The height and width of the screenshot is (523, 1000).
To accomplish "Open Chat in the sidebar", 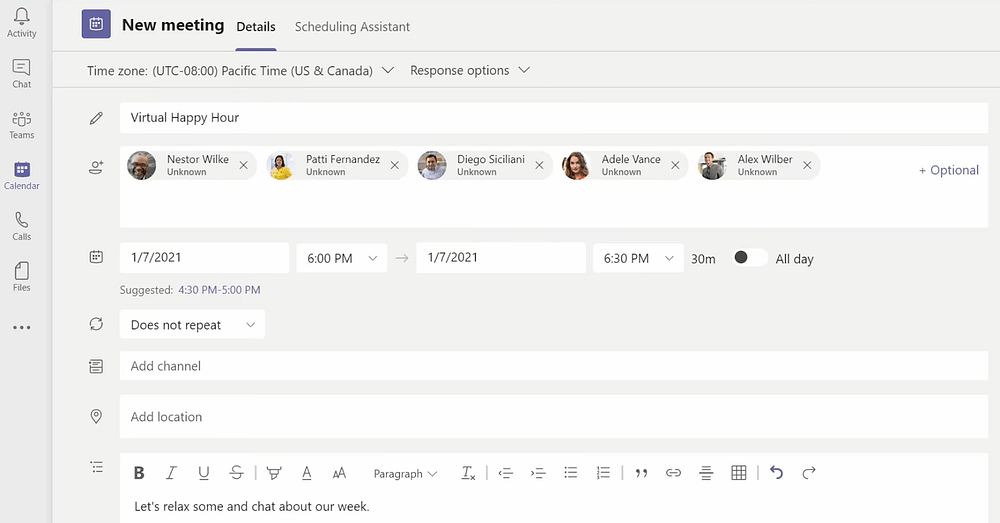I will coord(22,74).
